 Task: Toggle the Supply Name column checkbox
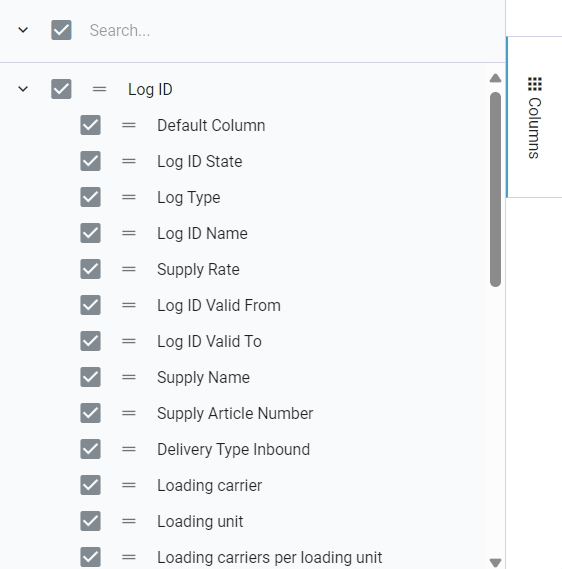[90, 377]
